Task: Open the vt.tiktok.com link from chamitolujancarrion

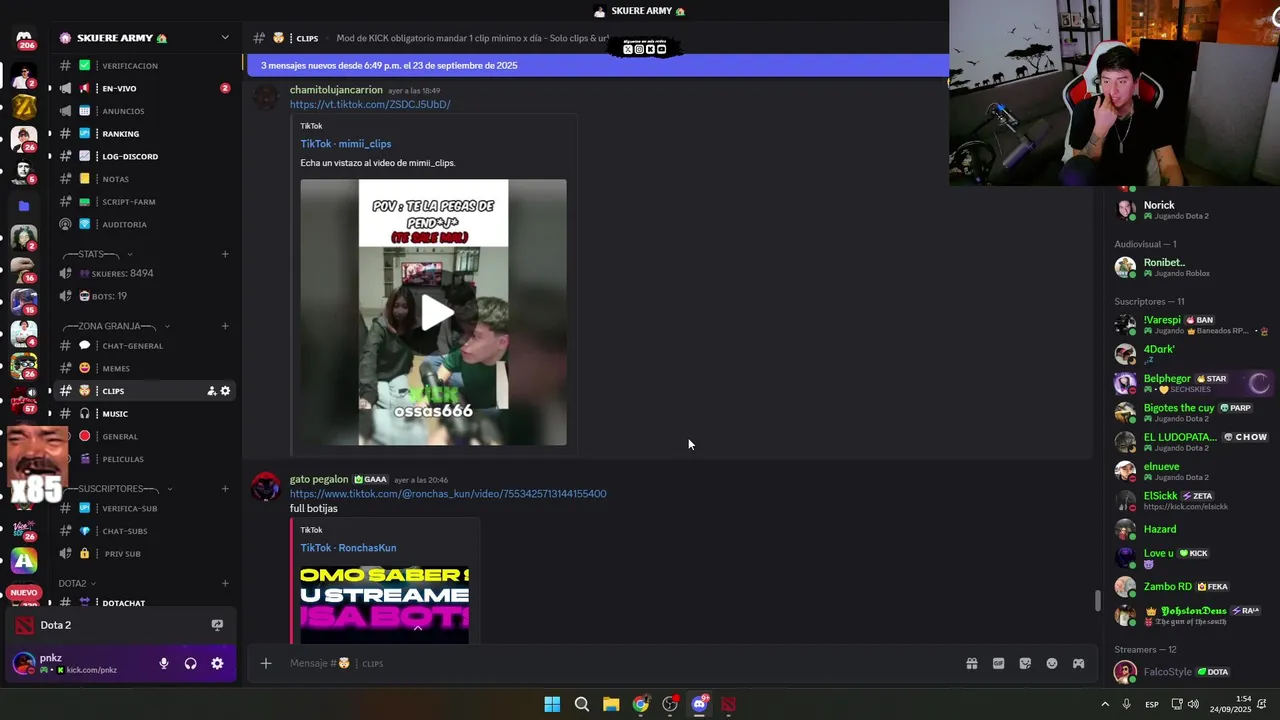Action: point(370,104)
